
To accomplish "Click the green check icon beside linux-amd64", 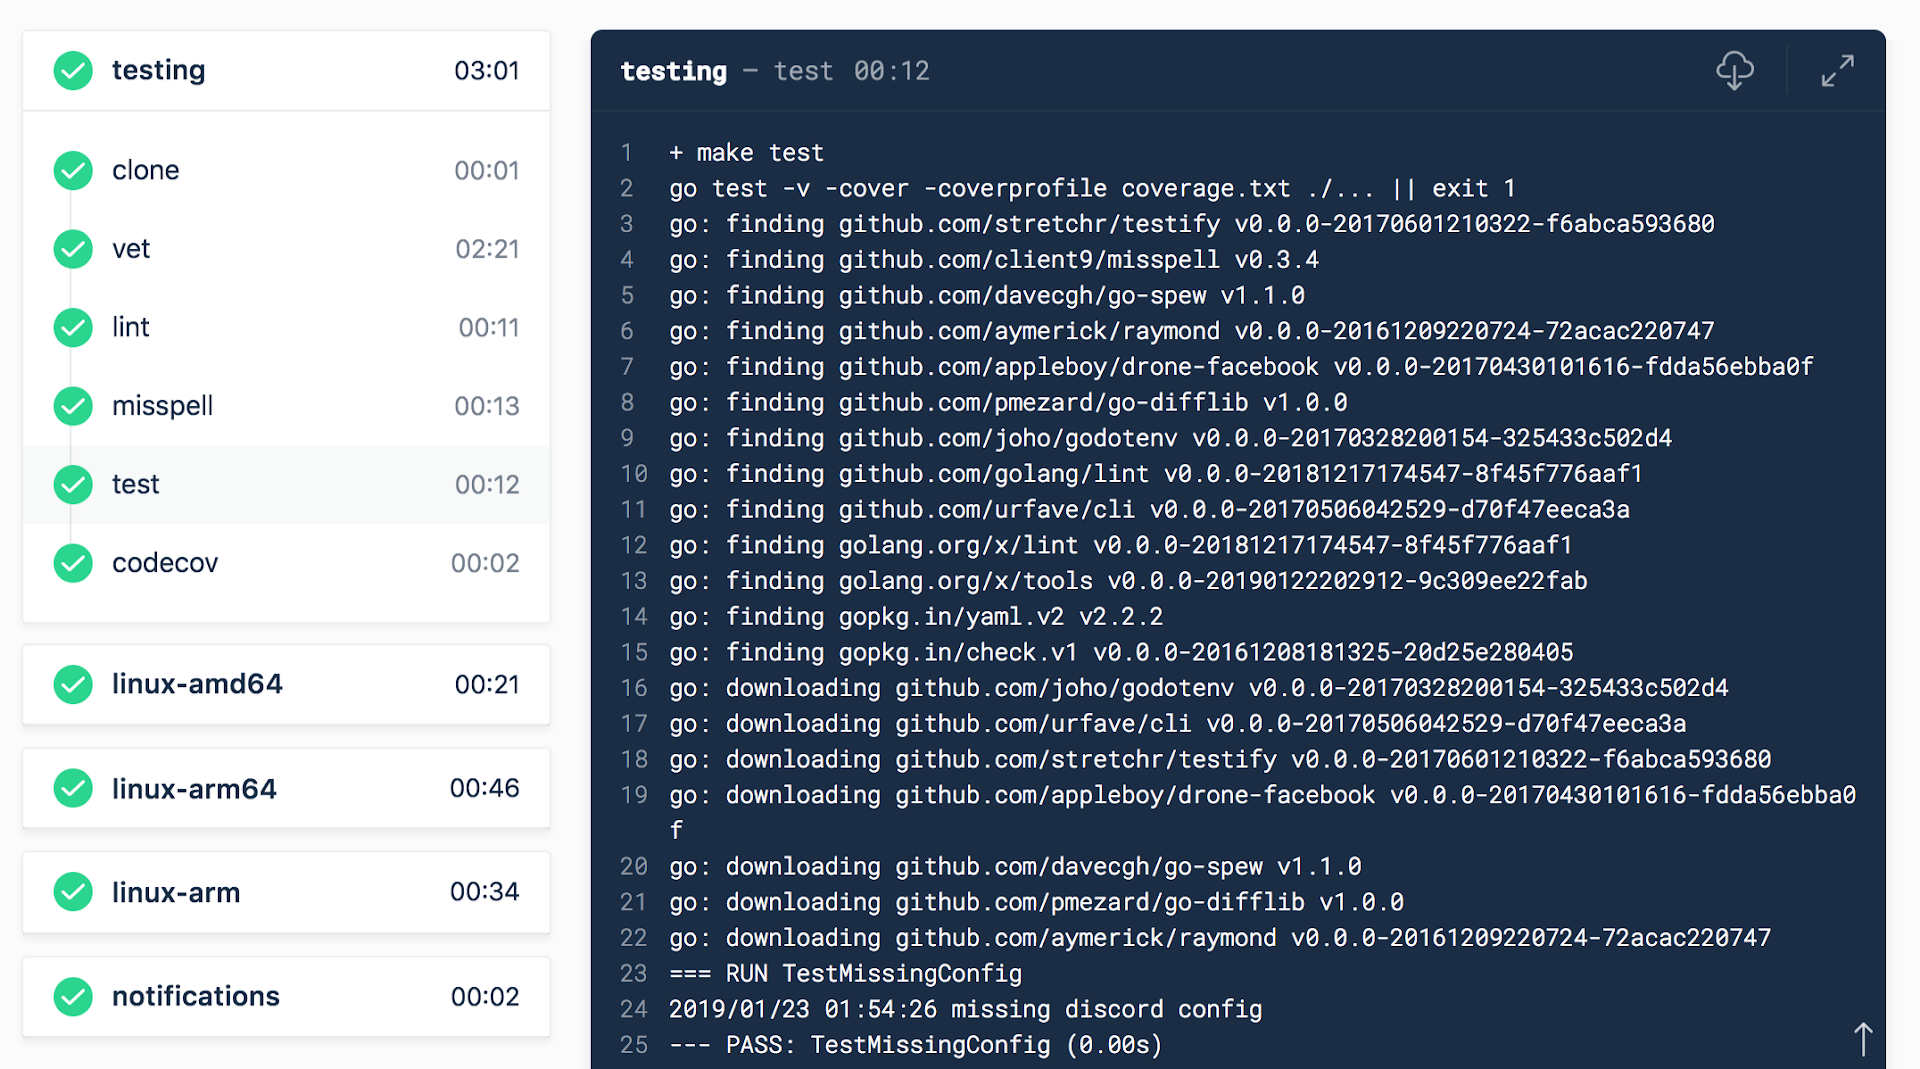I will click(x=73, y=684).
